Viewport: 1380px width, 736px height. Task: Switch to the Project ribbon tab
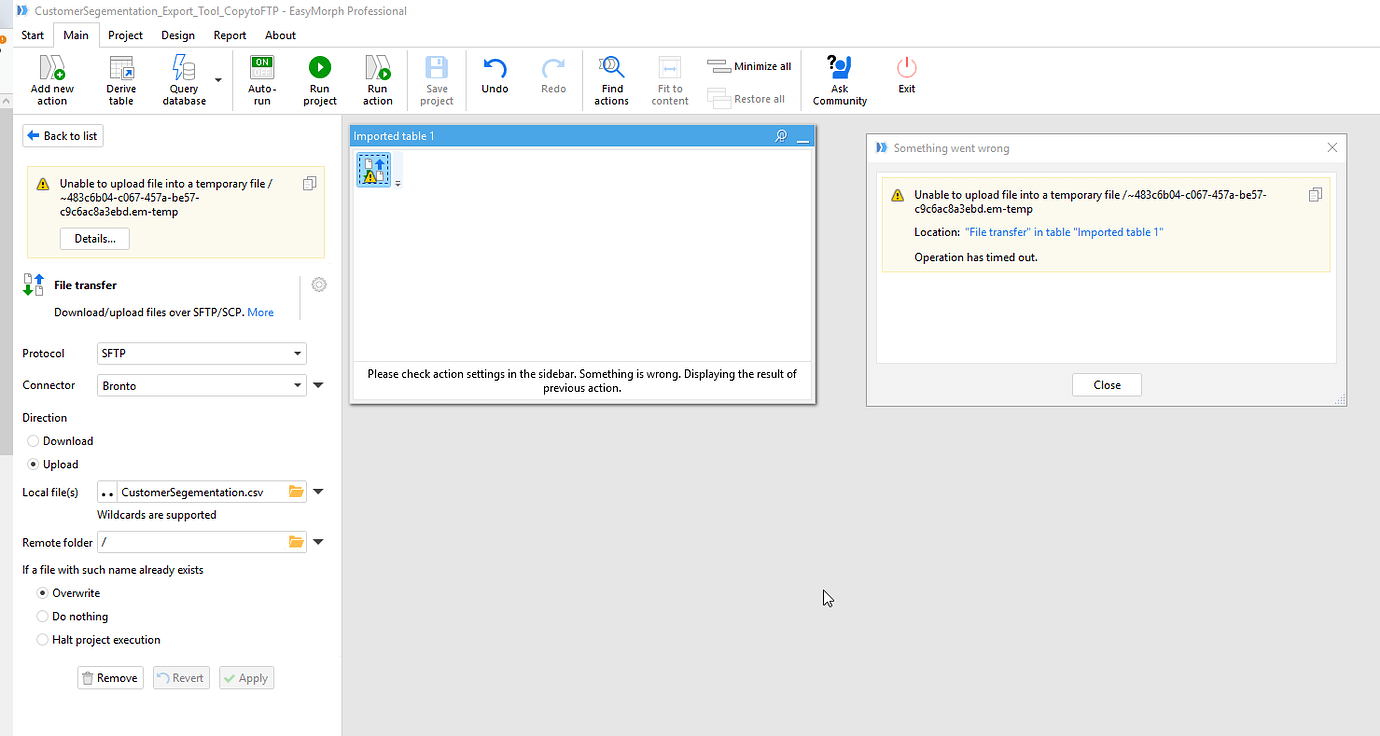point(126,35)
